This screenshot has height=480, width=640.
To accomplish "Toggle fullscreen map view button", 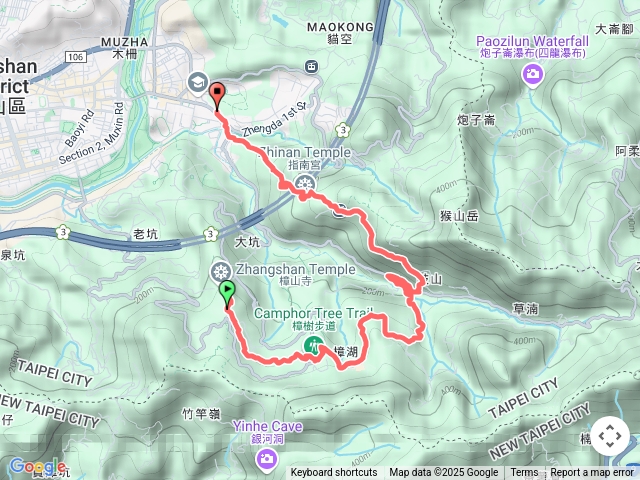I will coord(610,436).
